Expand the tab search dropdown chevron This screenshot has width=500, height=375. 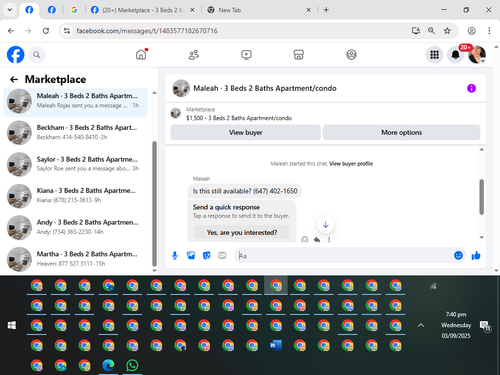10,10
